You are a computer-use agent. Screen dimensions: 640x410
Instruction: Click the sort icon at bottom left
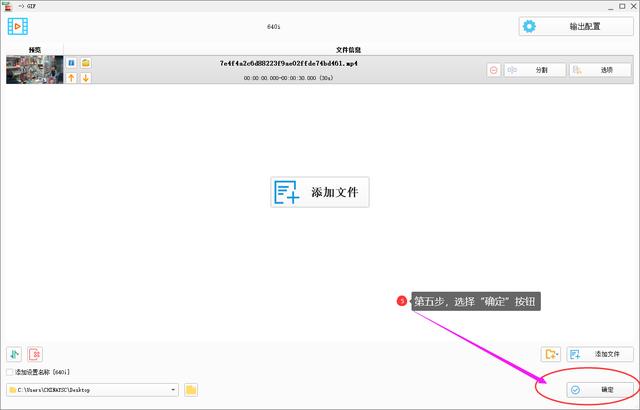click(14, 354)
